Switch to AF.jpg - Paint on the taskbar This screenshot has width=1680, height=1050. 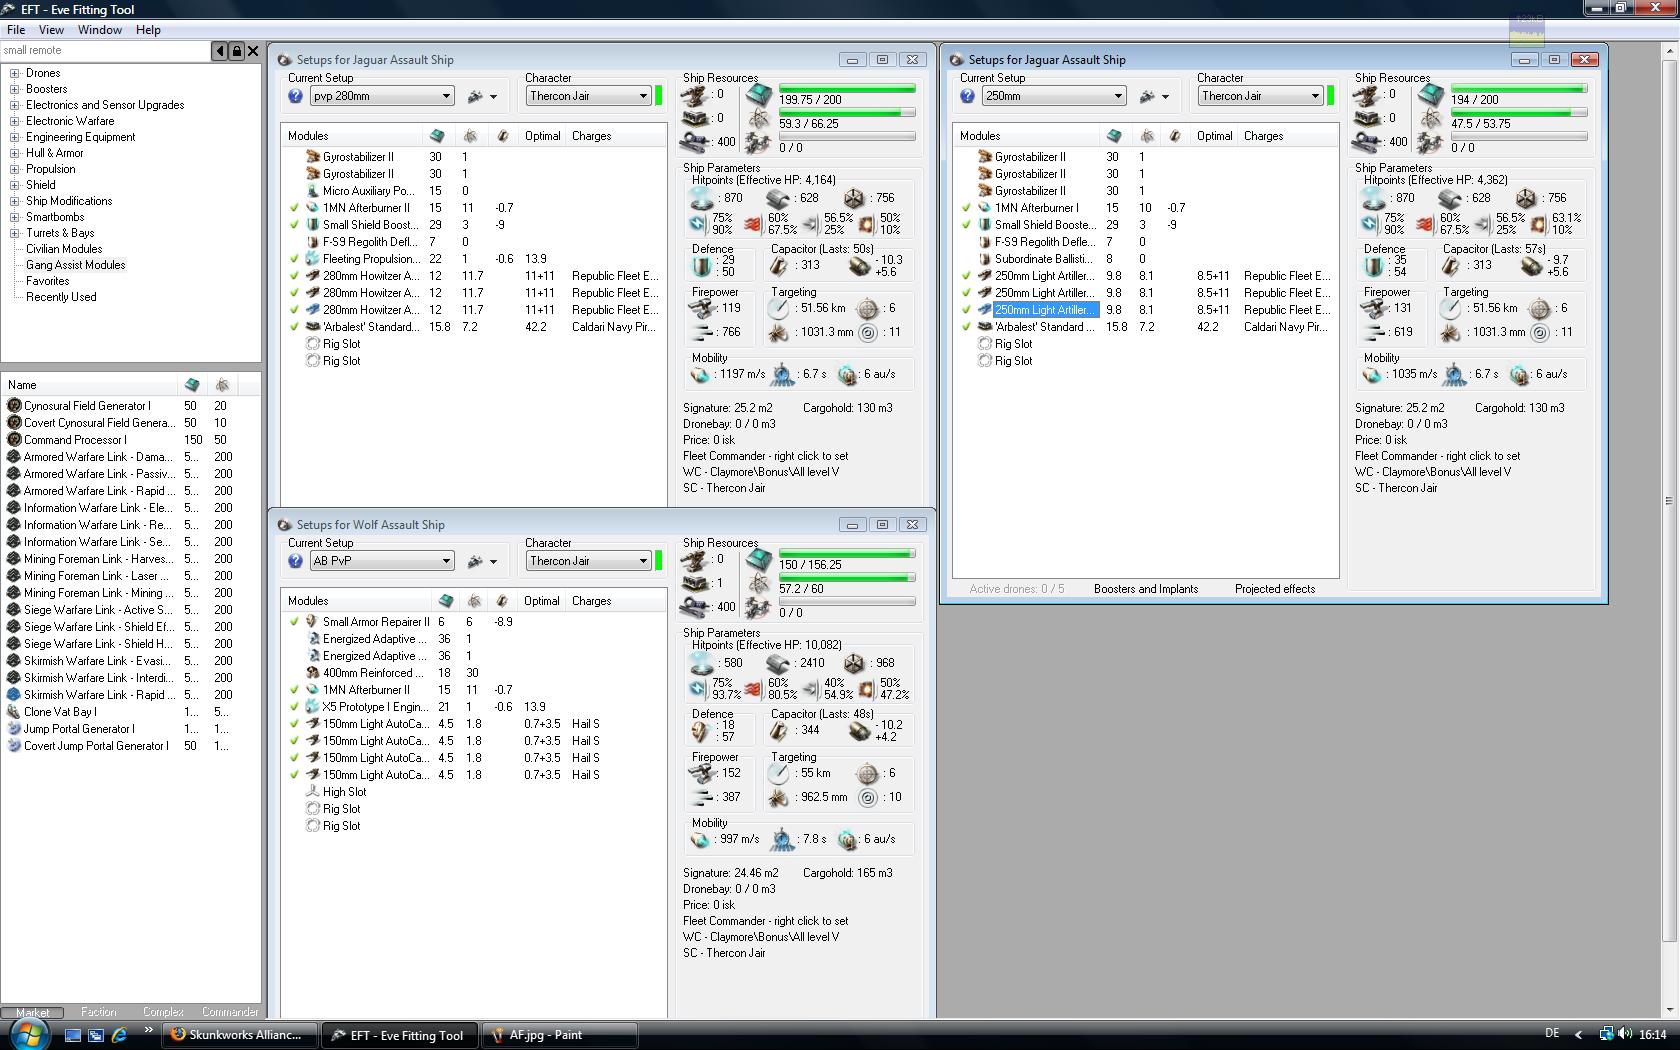coord(560,1035)
